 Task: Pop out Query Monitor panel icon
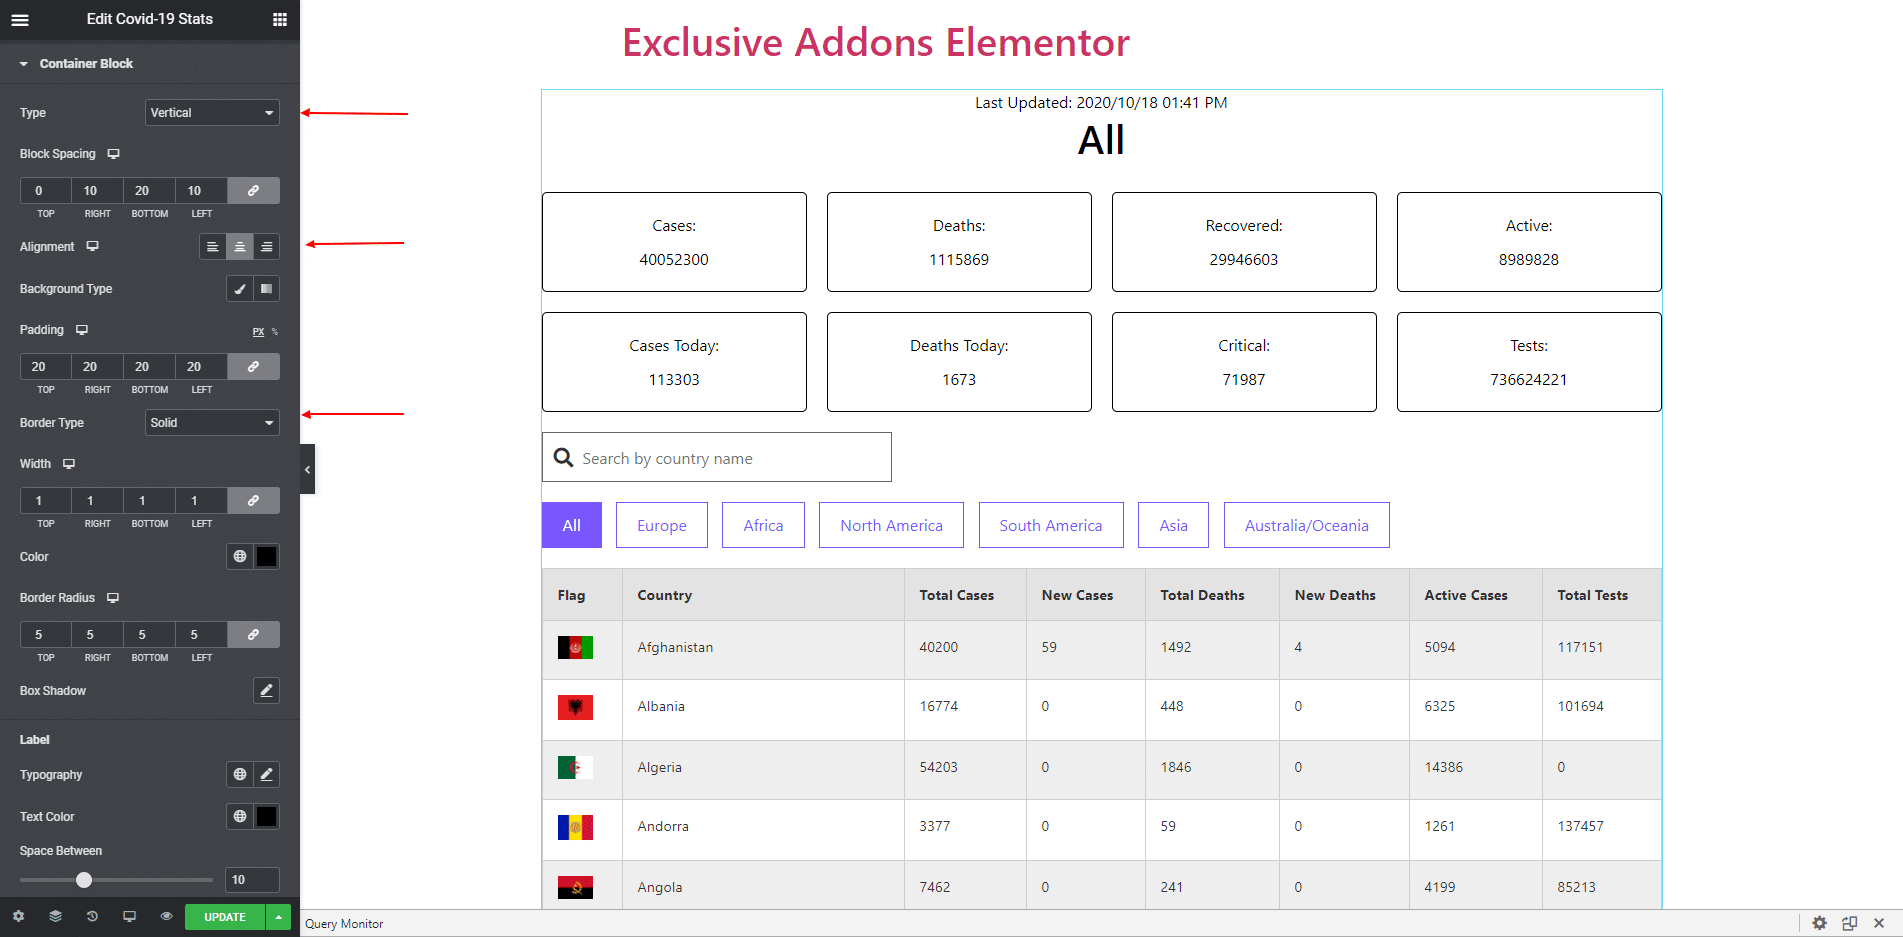(x=1850, y=923)
